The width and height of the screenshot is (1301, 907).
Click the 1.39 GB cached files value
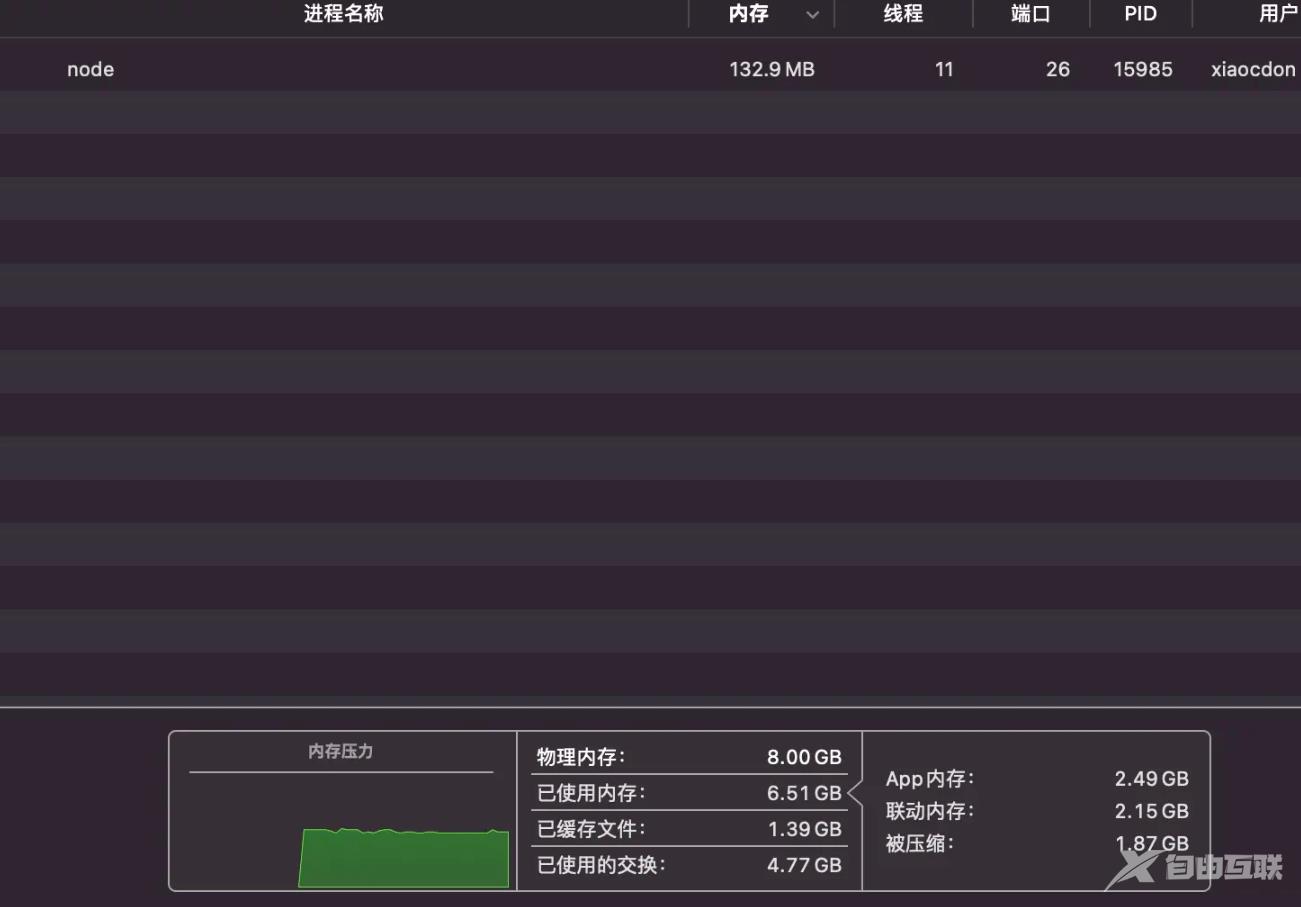click(804, 829)
